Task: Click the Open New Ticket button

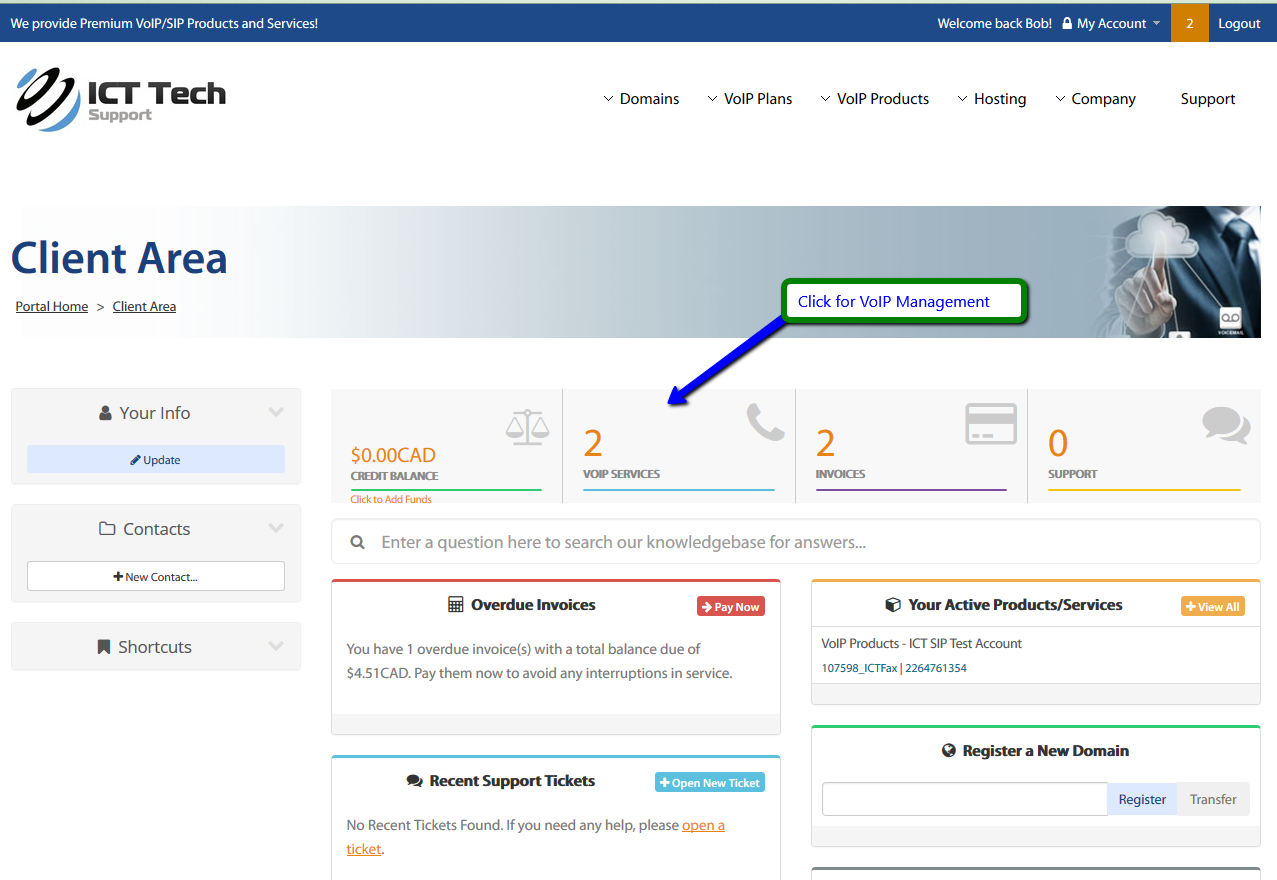Action: (x=709, y=783)
